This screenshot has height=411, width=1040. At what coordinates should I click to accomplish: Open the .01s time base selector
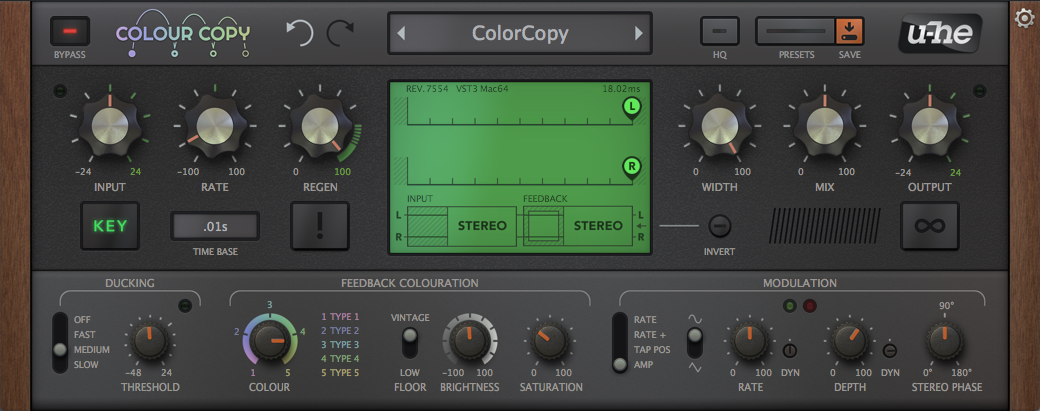(214, 226)
